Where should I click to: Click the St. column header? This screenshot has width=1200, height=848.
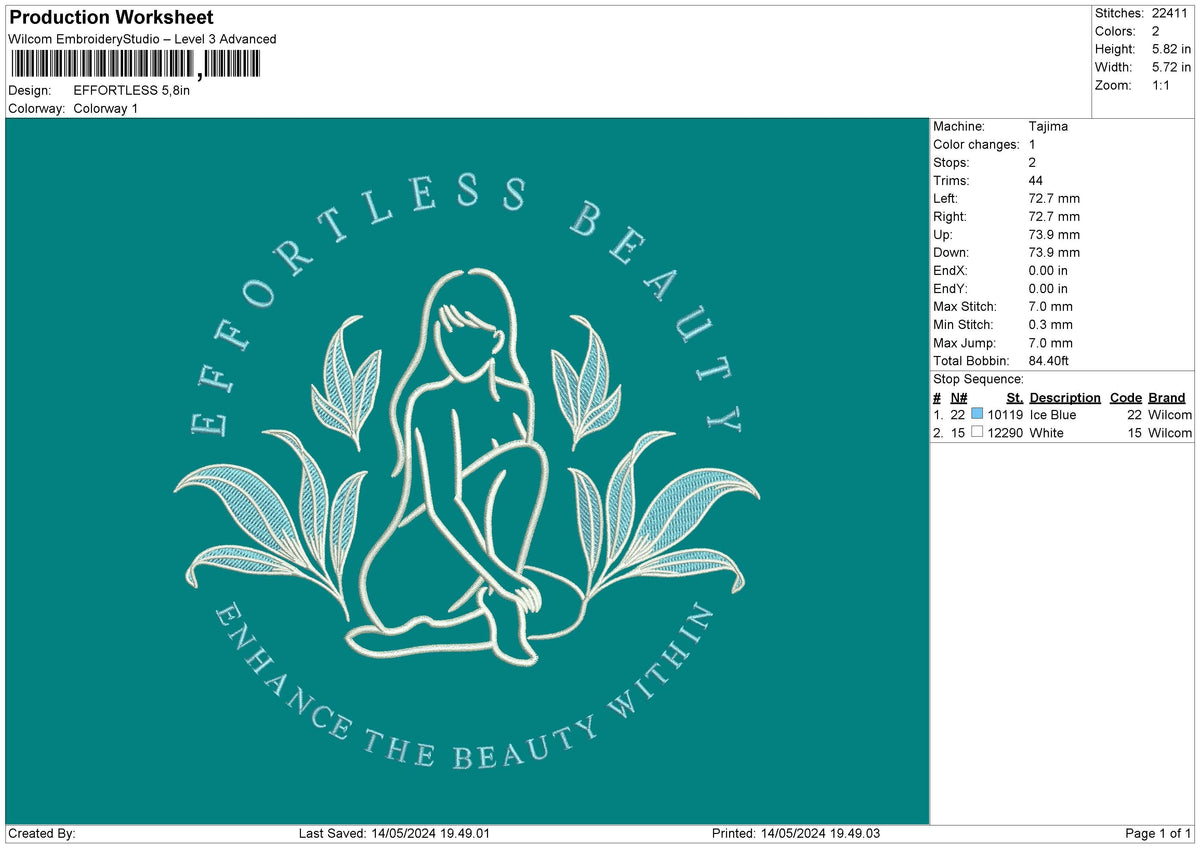tap(1015, 397)
